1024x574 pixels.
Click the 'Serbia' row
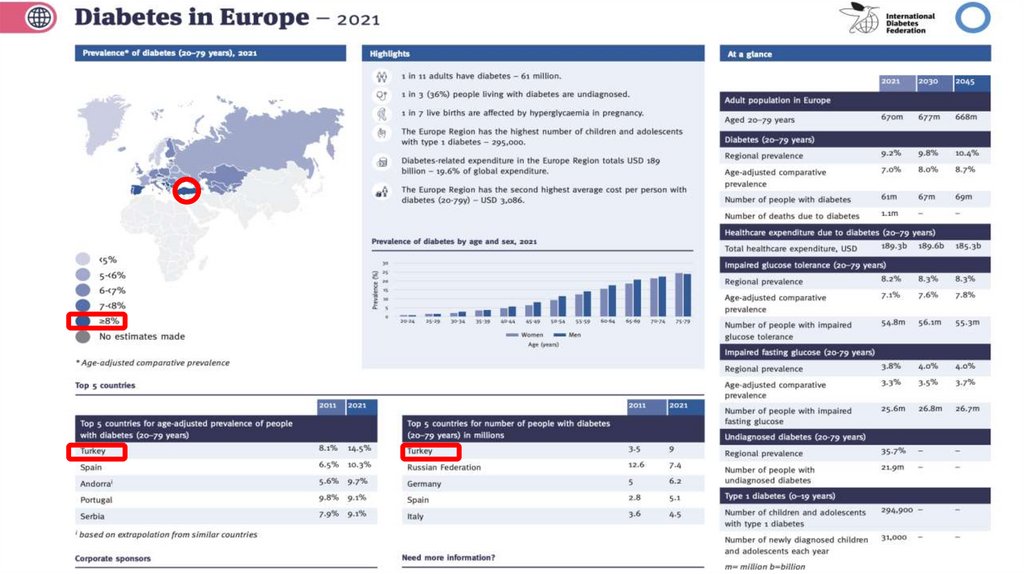(226, 516)
